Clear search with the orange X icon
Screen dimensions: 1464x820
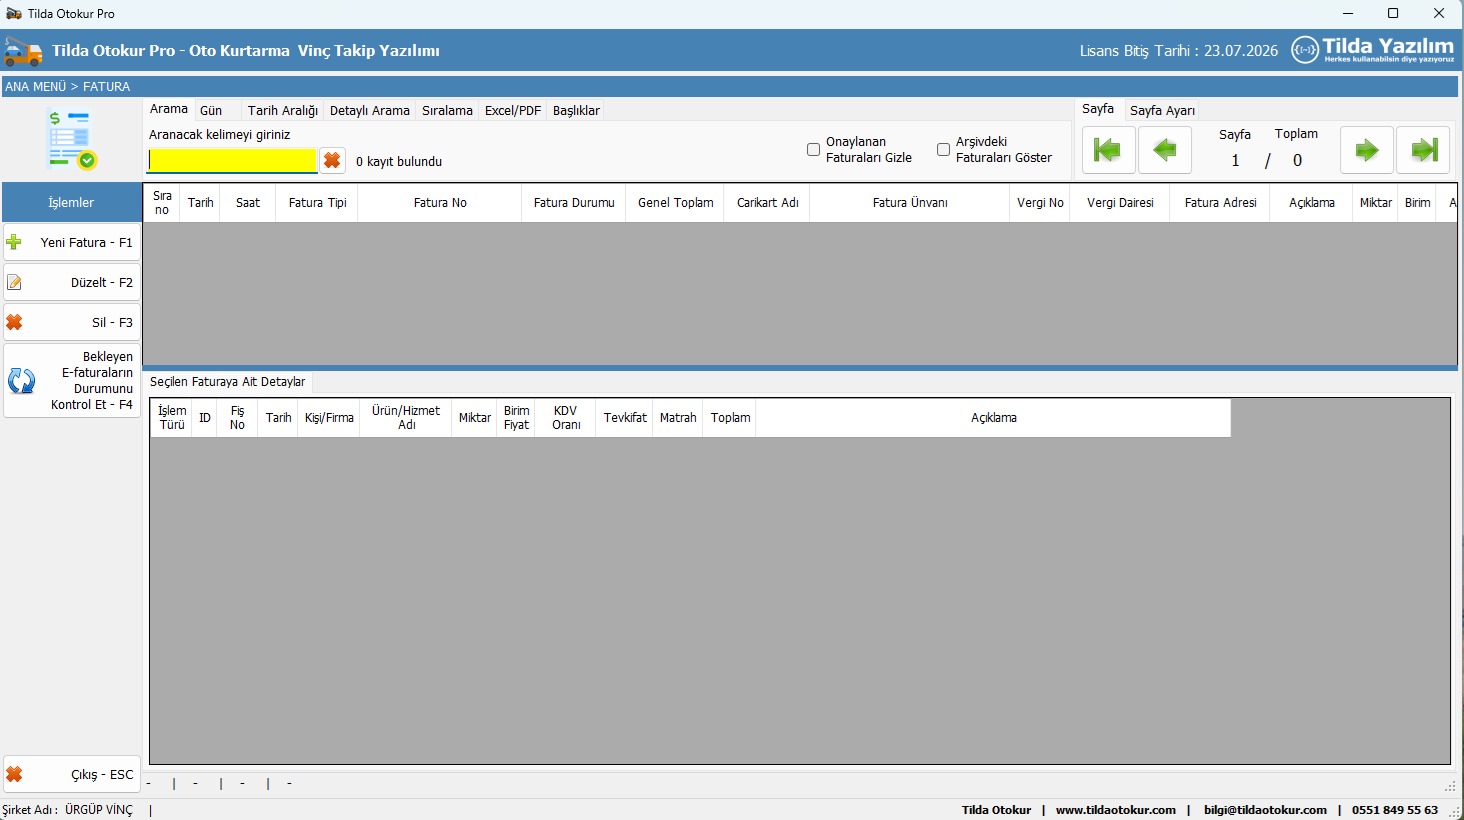coord(332,161)
